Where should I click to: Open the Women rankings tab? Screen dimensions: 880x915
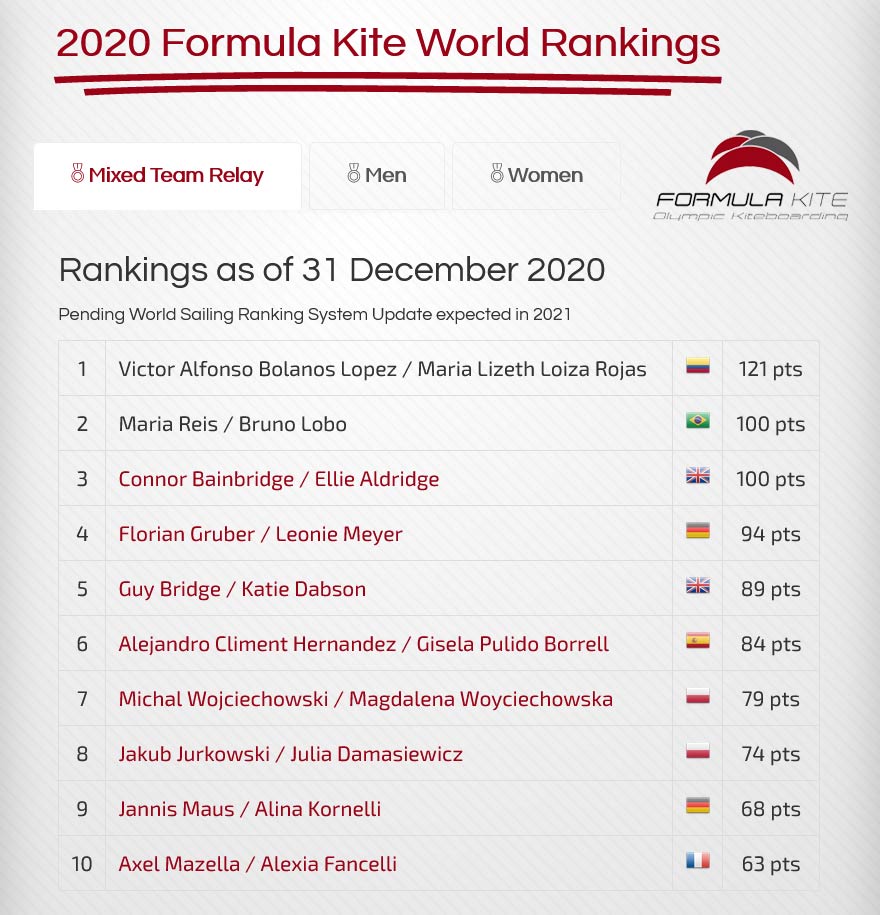point(536,176)
